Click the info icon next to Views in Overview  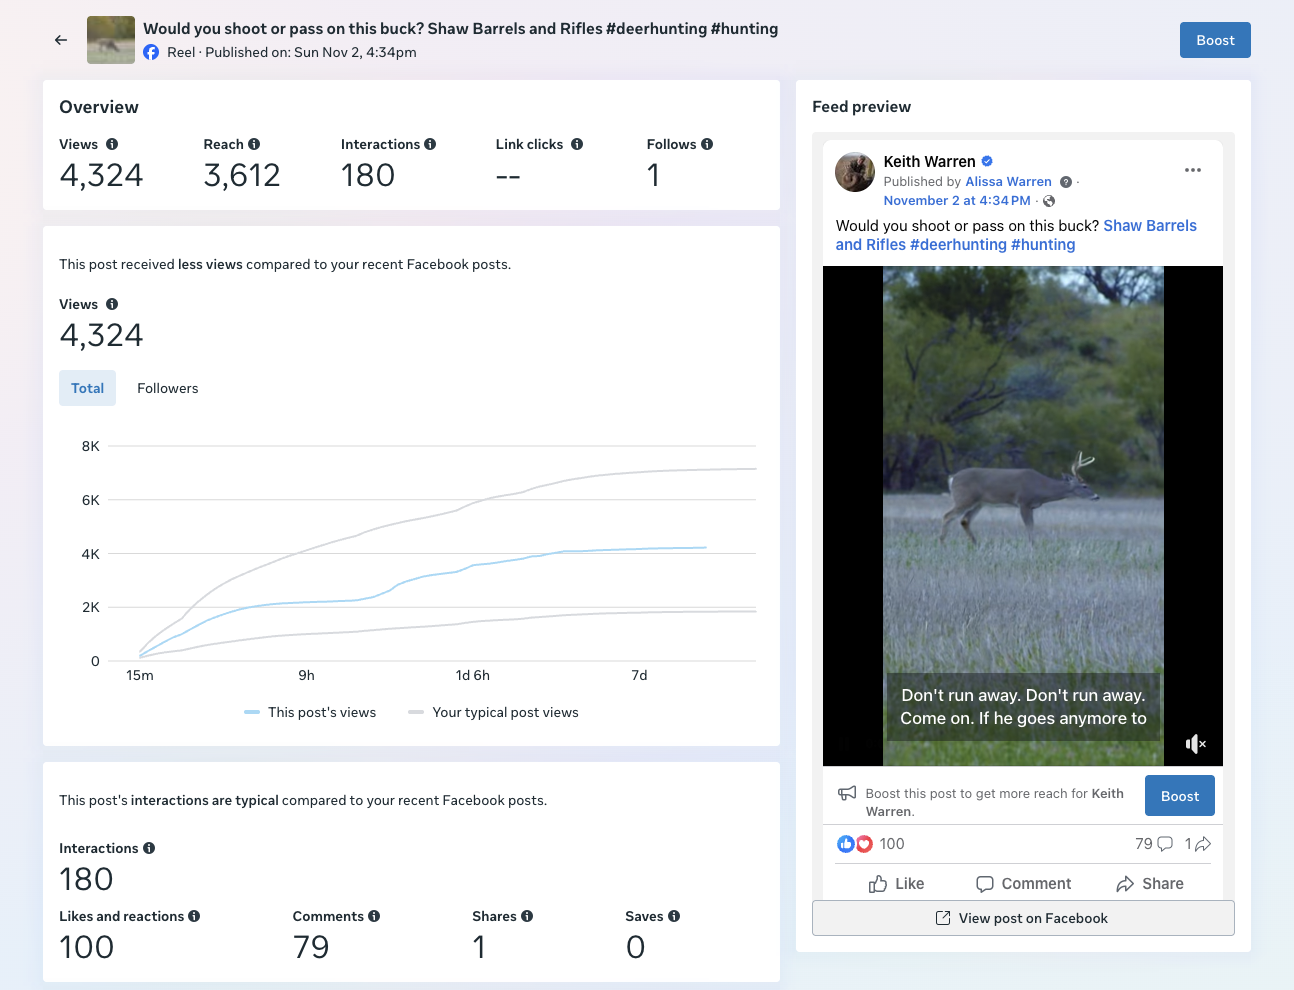pos(112,144)
